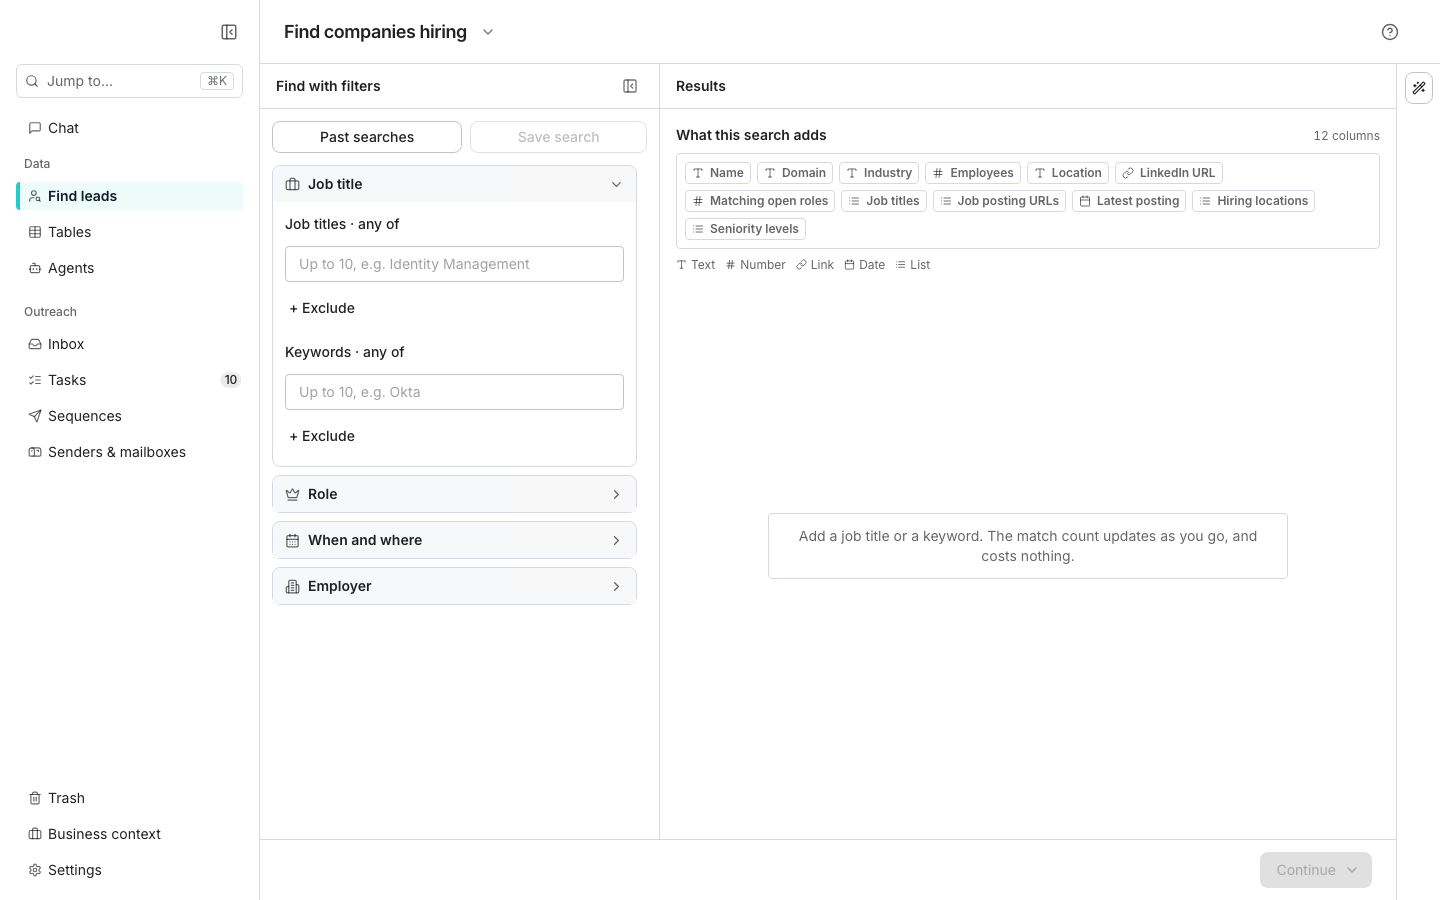Open Senders & mailboxes
Image resolution: width=1440 pixels, height=900 pixels.
(130, 452)
